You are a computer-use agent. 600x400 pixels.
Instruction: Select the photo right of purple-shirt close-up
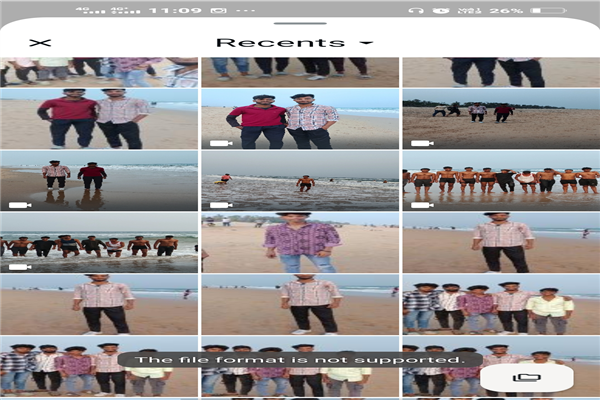(x=500, y=242)
